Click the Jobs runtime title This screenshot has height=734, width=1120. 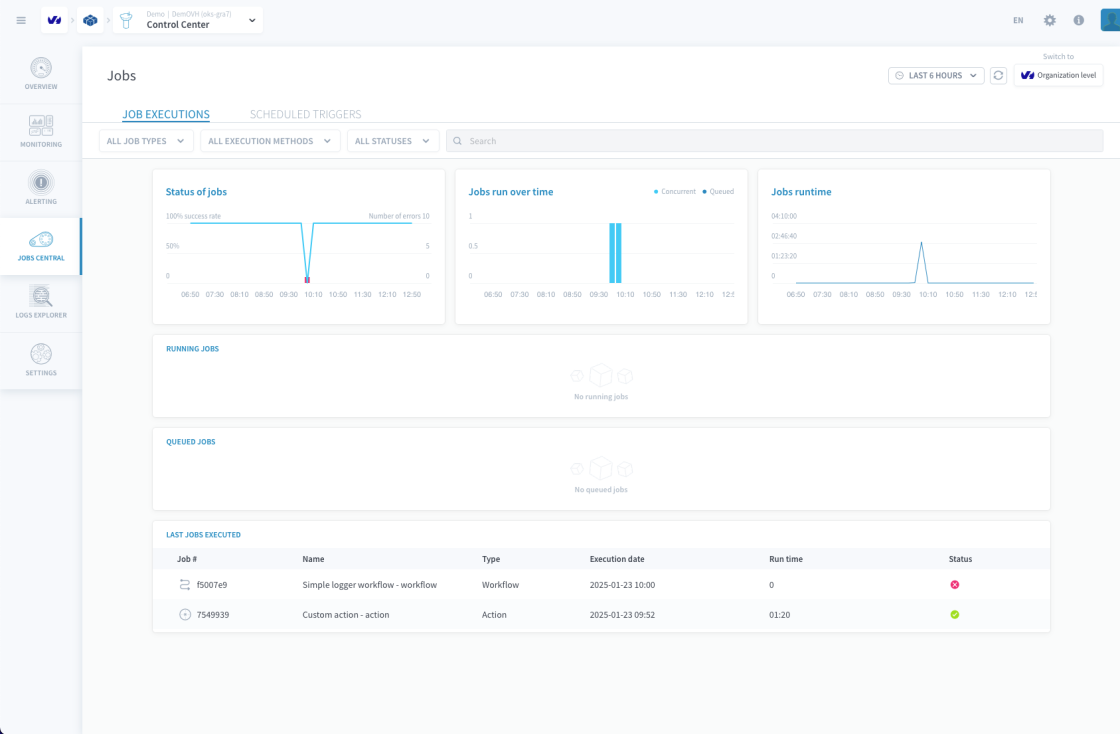click(801, 191)
